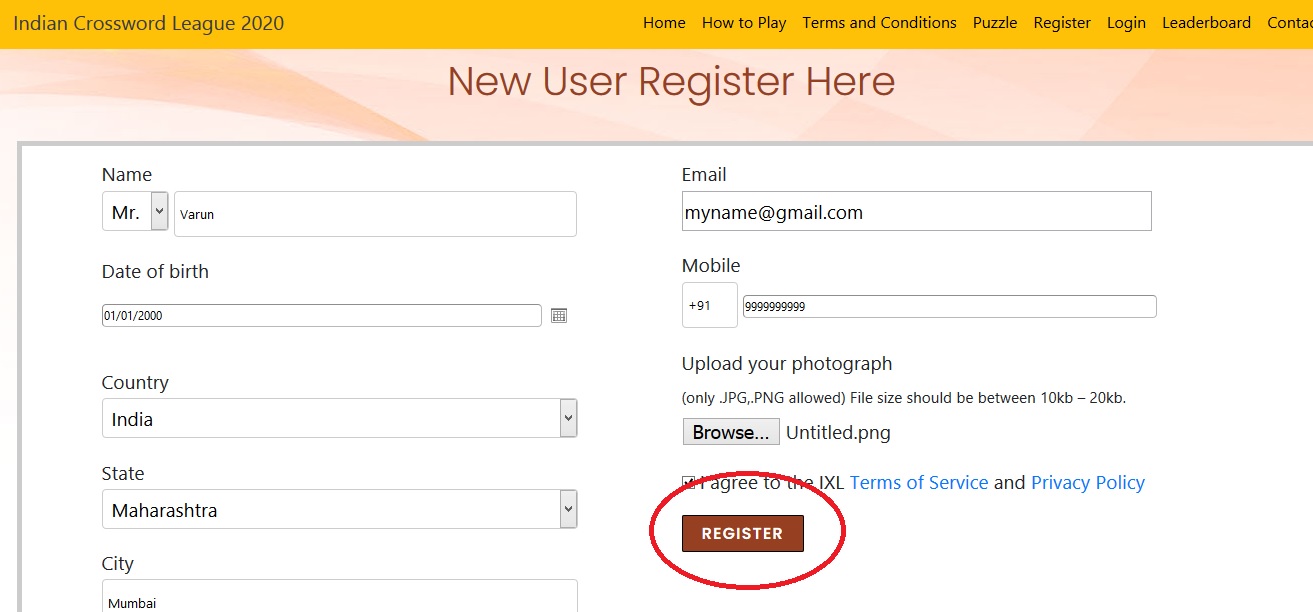Click the Indian Crossword League 2020 title
Viewport: 1313px width, 612px height.
point(148,23)
